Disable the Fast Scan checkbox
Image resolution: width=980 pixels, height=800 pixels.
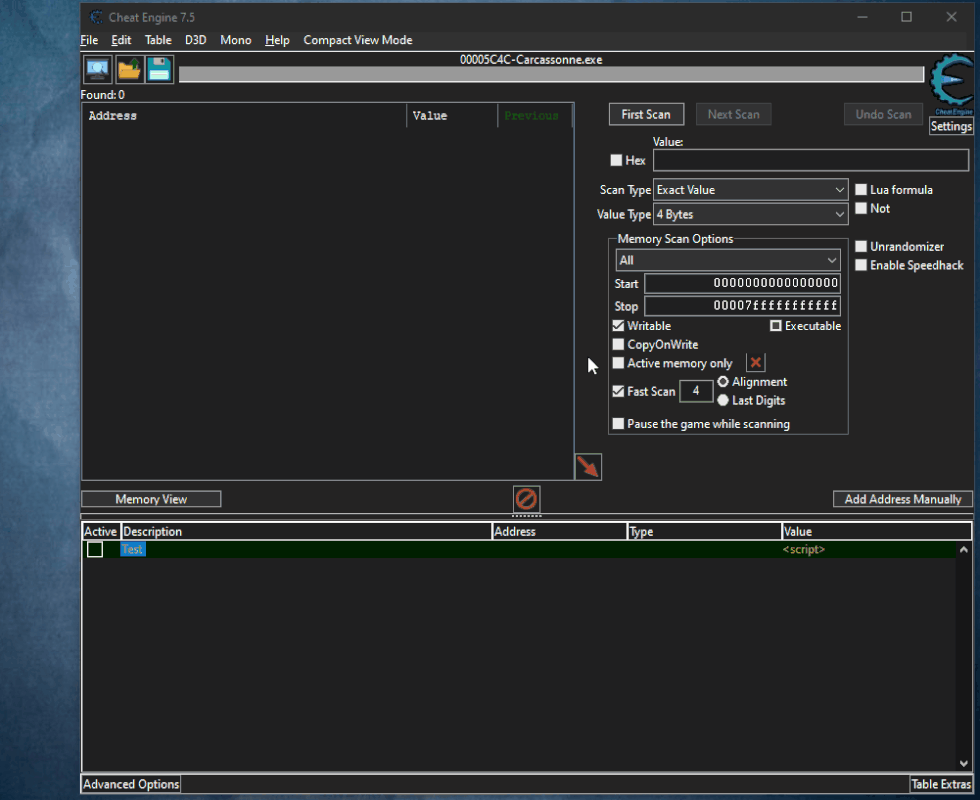click(x=618, y=391)
